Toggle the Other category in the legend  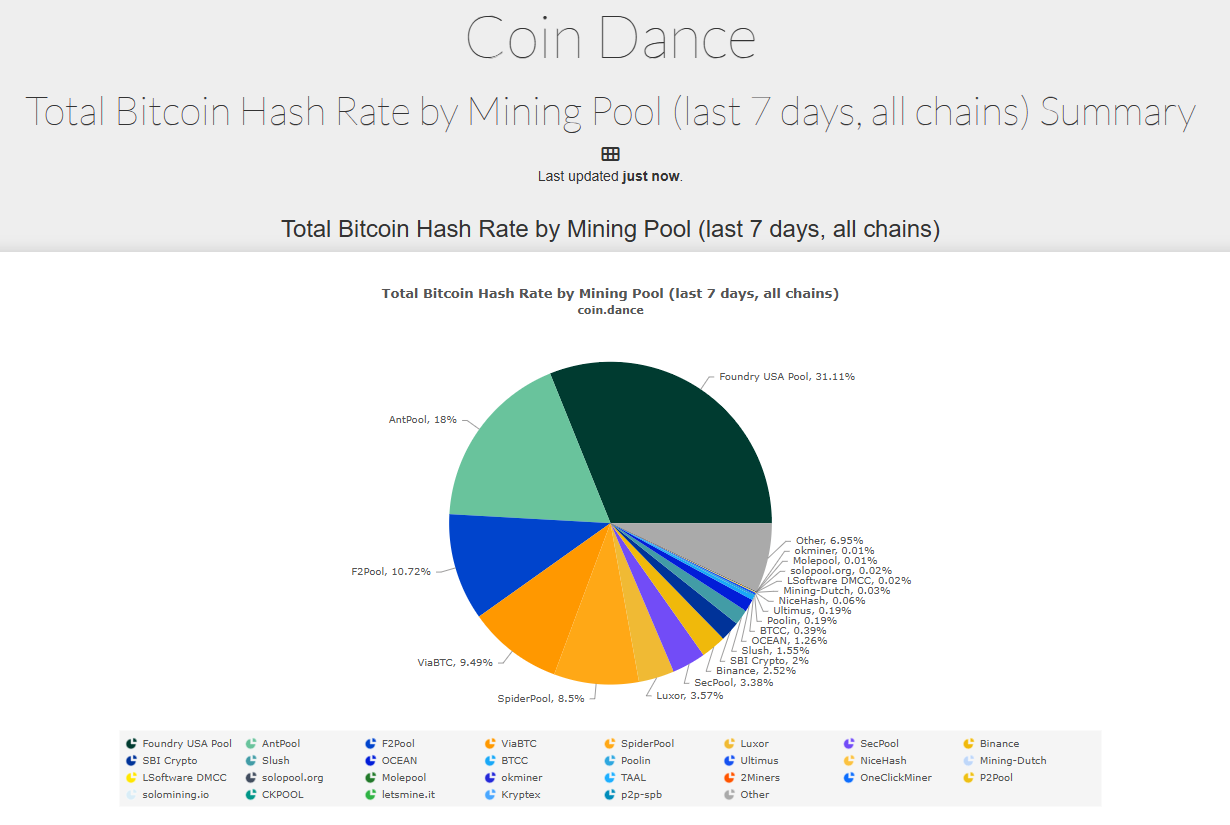point(729,794)
